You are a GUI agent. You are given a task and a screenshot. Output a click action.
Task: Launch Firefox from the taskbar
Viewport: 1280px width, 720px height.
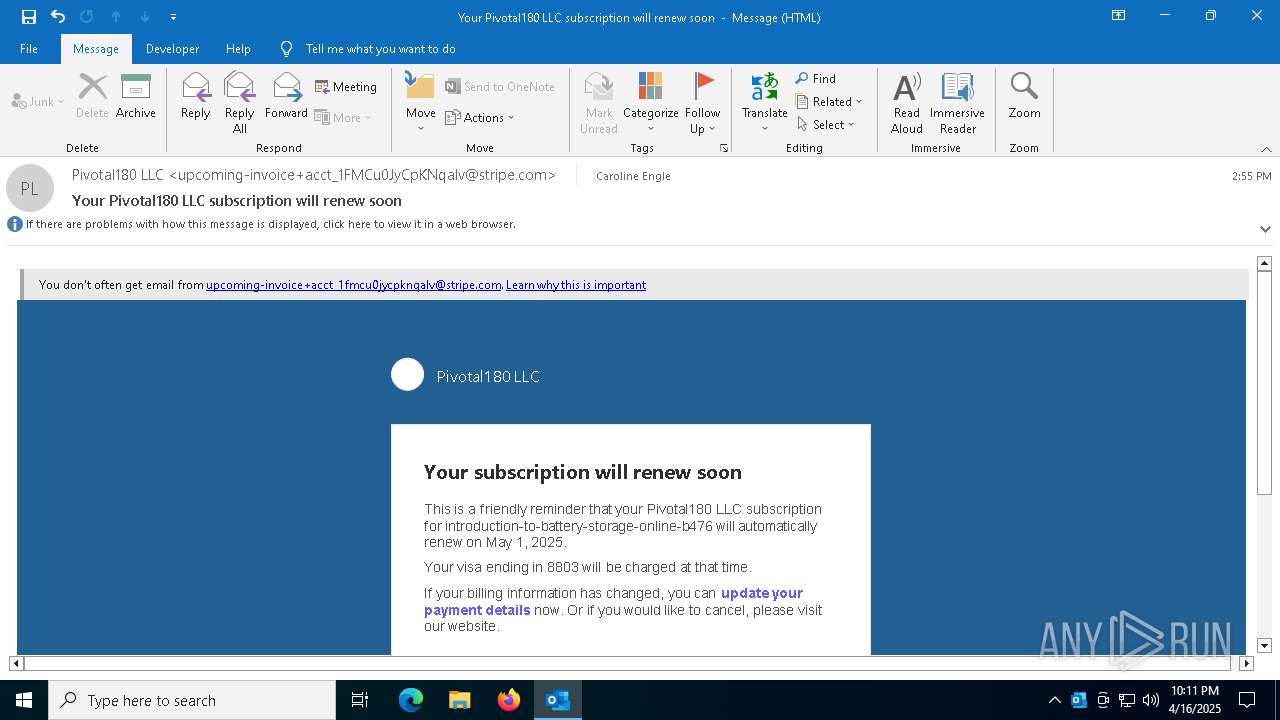point(508,700)
